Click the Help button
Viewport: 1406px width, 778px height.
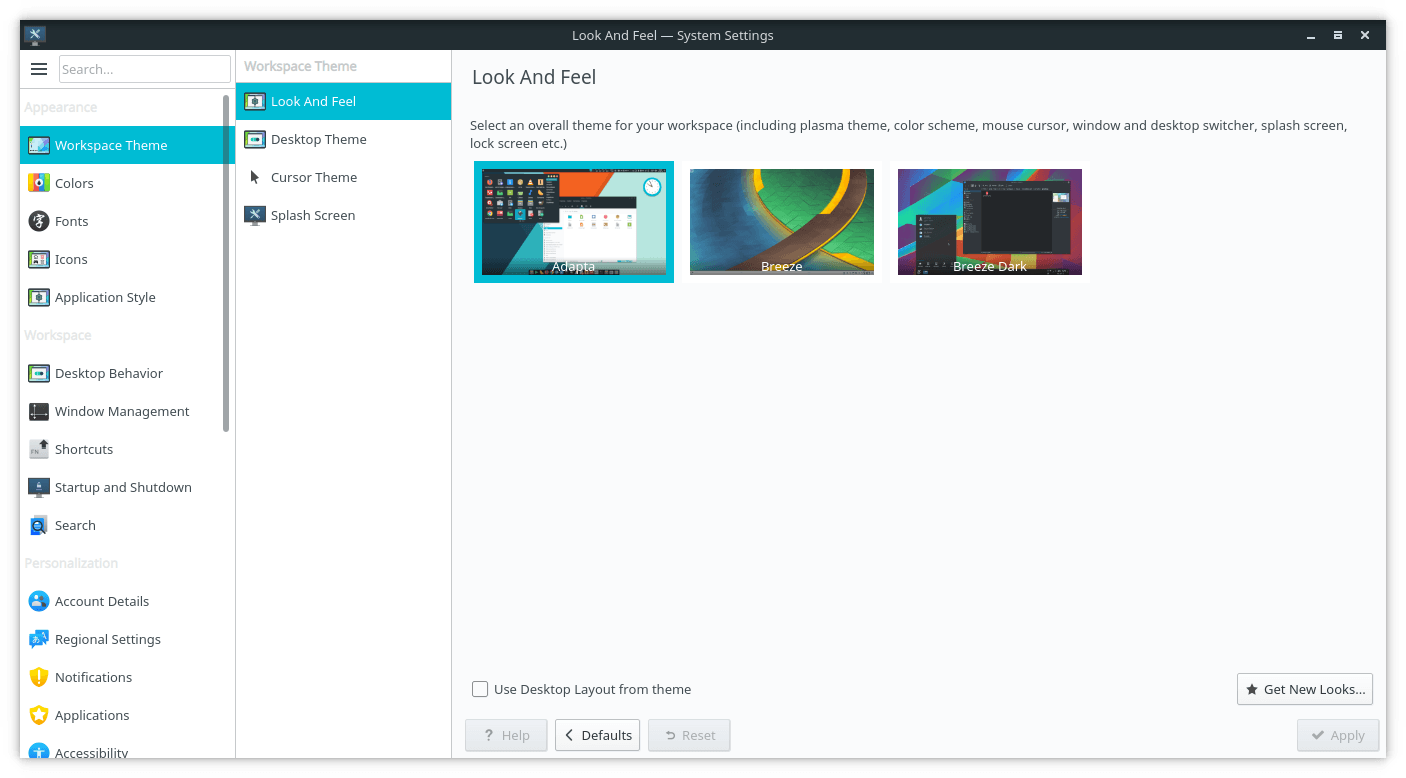[506, 735]
